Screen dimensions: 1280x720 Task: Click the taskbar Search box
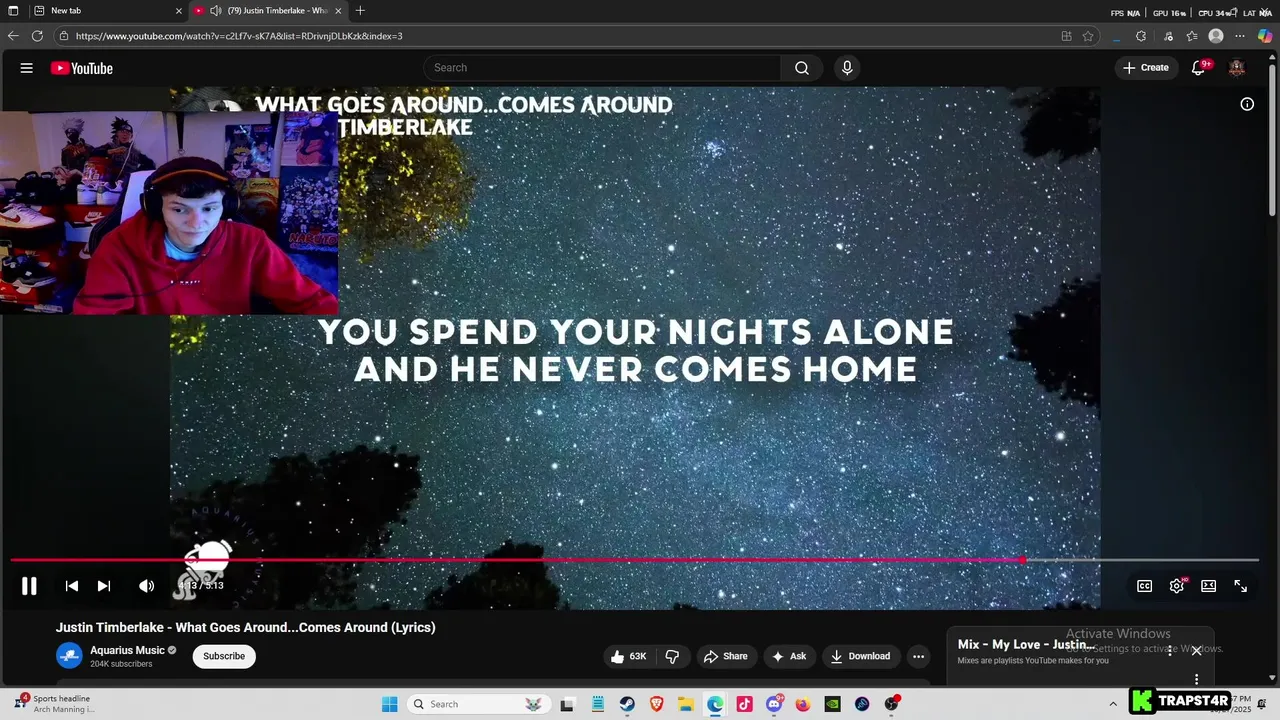(x=479, y=704)
